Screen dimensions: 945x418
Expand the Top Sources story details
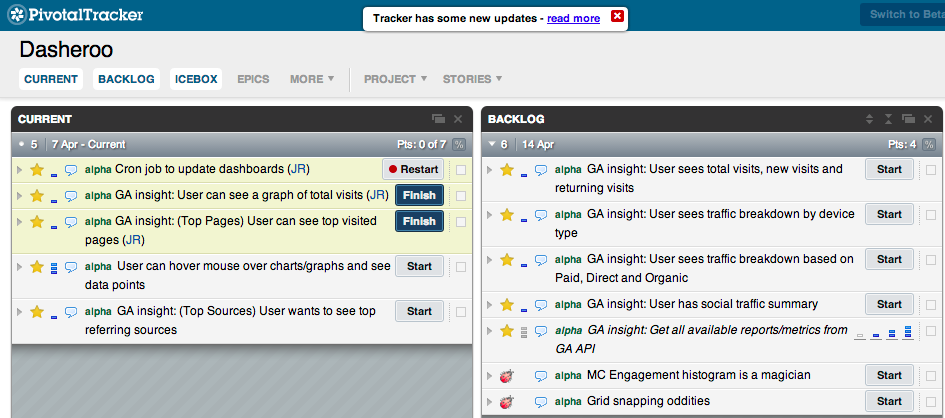coord(20,312)
